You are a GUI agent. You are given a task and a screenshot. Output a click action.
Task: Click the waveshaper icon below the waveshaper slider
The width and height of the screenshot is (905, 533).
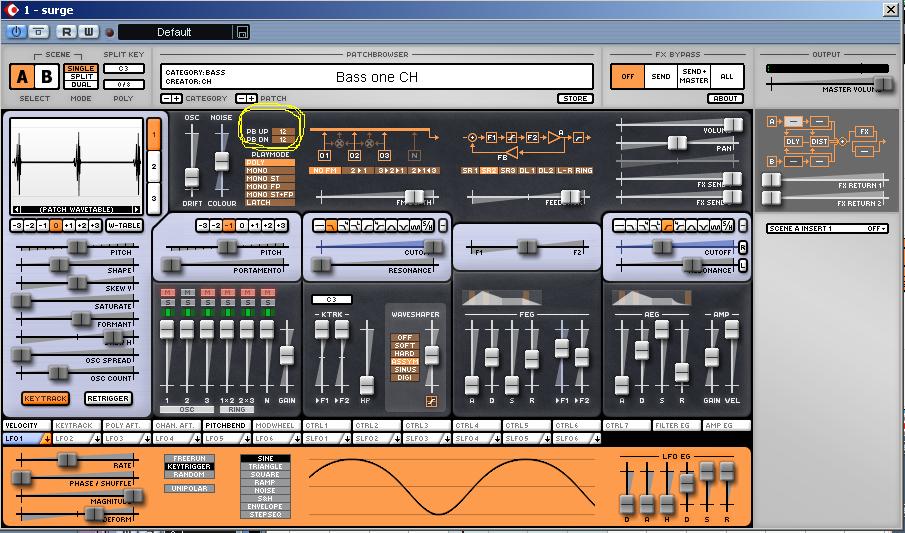431,401
